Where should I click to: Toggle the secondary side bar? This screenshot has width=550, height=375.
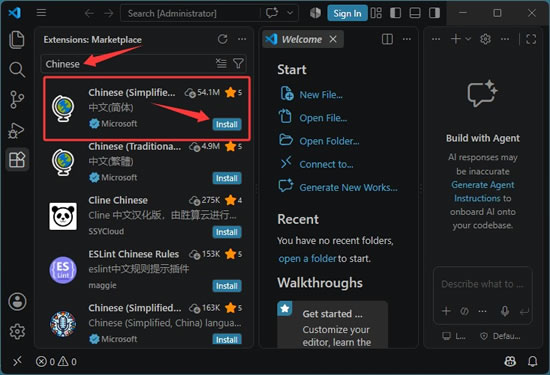pyautogui.click(x=434, y=13)
